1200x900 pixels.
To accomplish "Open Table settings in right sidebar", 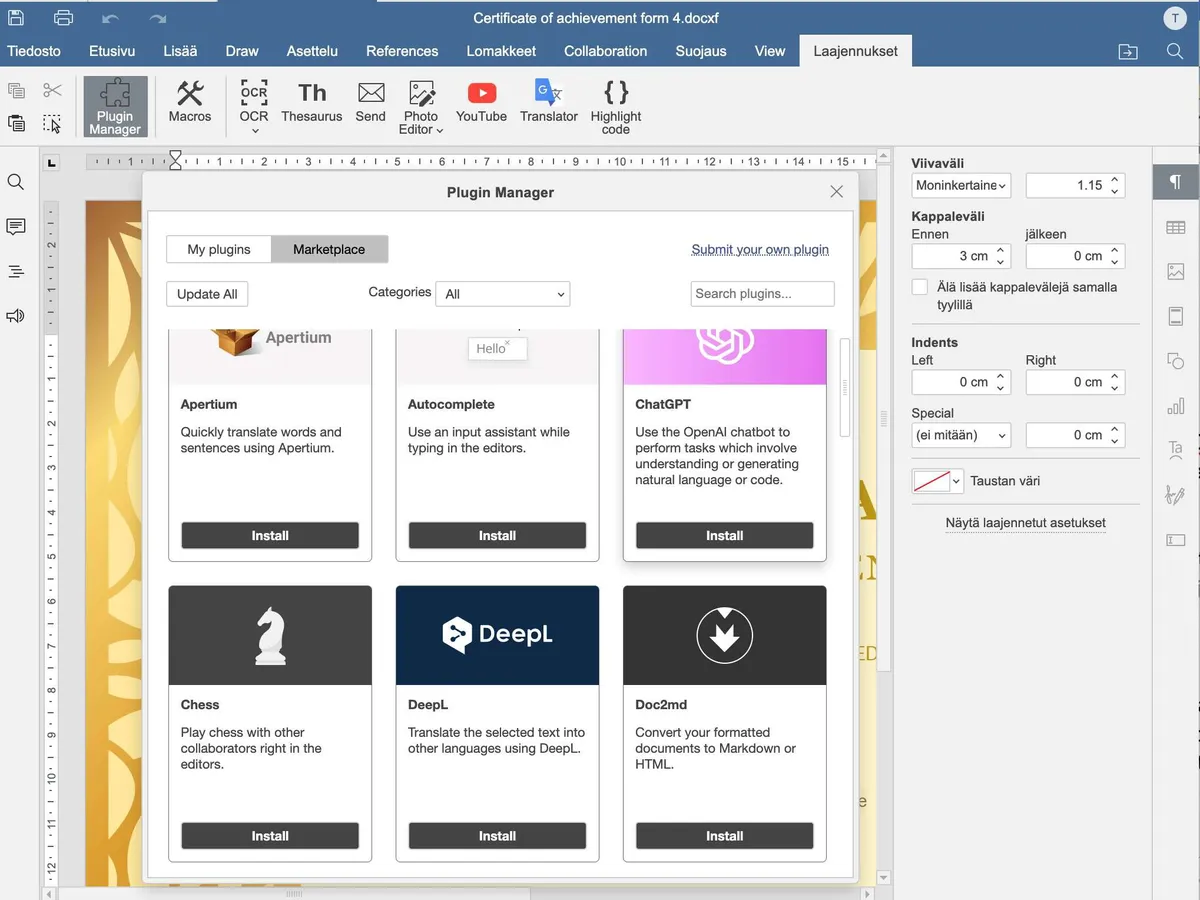I will (x=1176, y=228).
